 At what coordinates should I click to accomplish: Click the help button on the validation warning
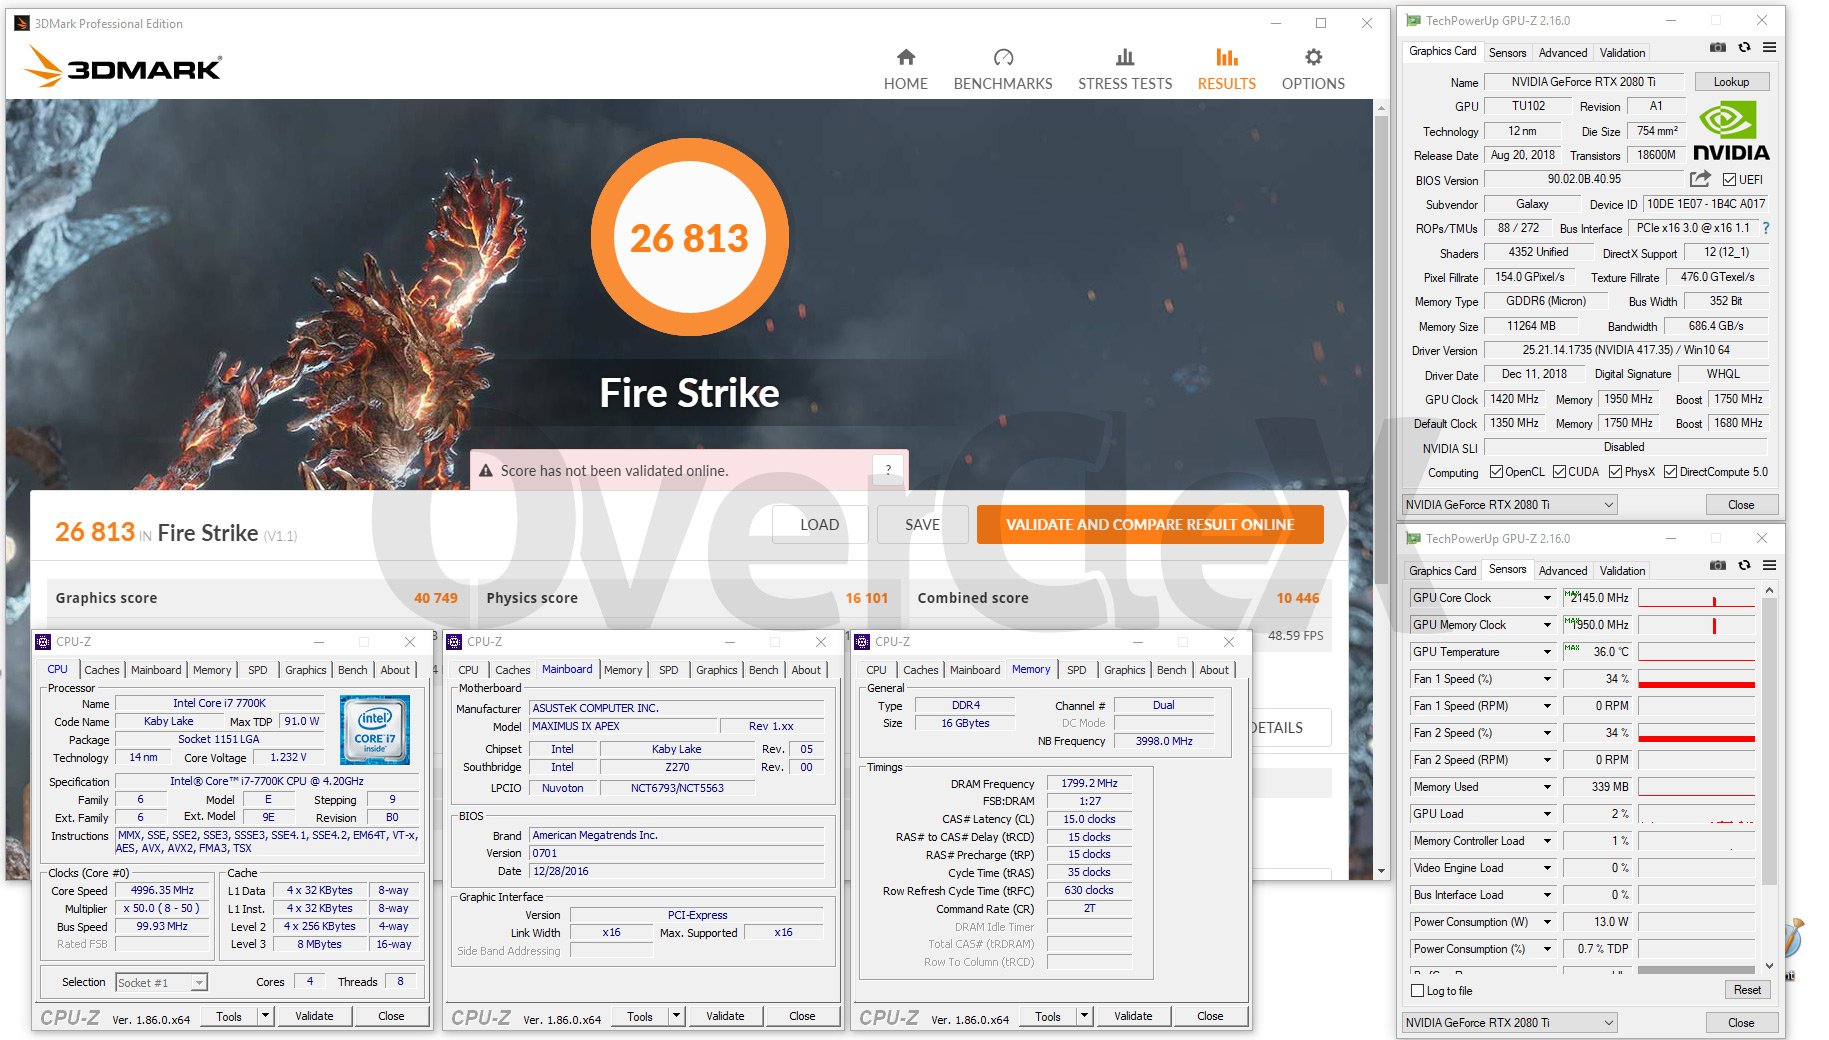pos(888,470)
